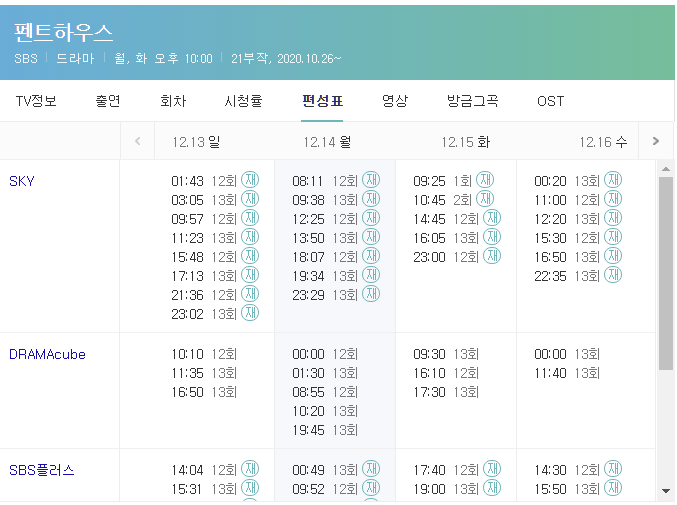Click rerun badge next to SKY 12.15 10:45

(484, 199)
